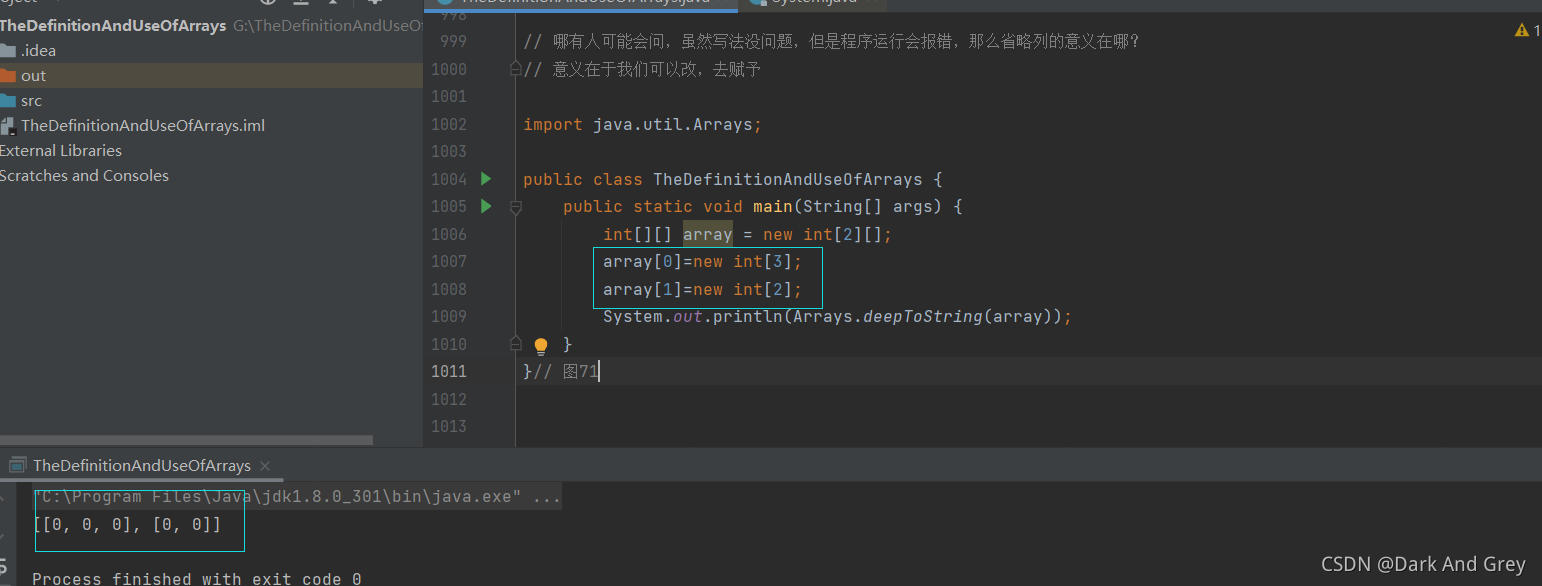Click the array[0]=new int[3] statement
This screenshot has width=1542, height=586.
[x=702, y=262]
